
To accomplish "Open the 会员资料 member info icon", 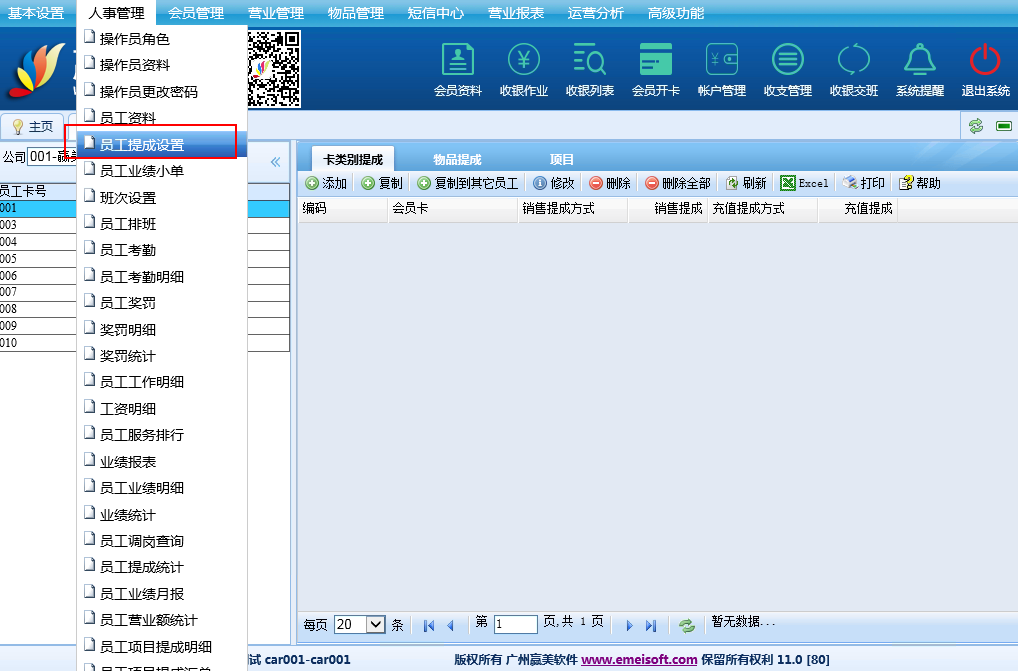I will click(x=457, y=61).
